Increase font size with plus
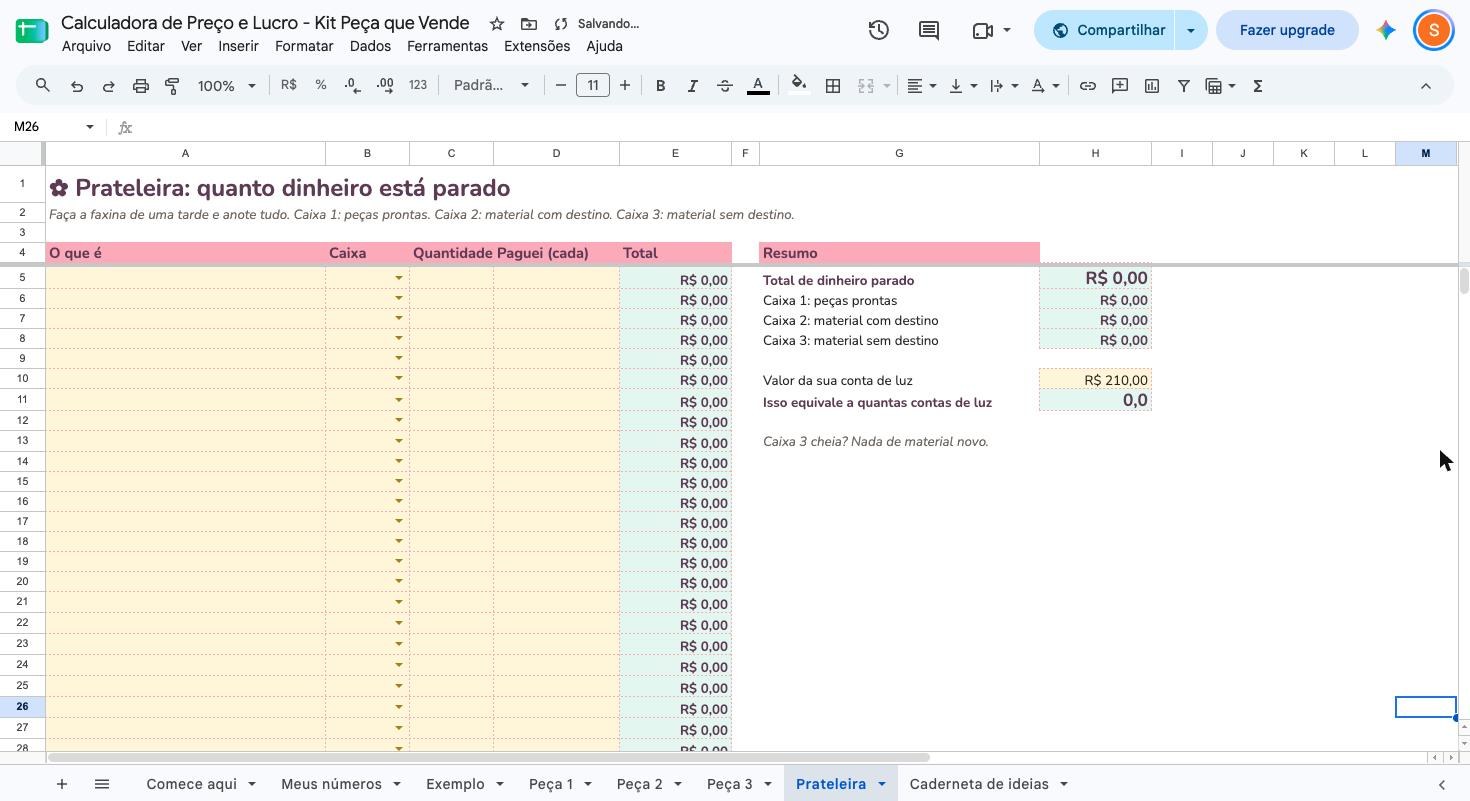The width and height of the screenshot is (1470, 801). tap(625, 86)
